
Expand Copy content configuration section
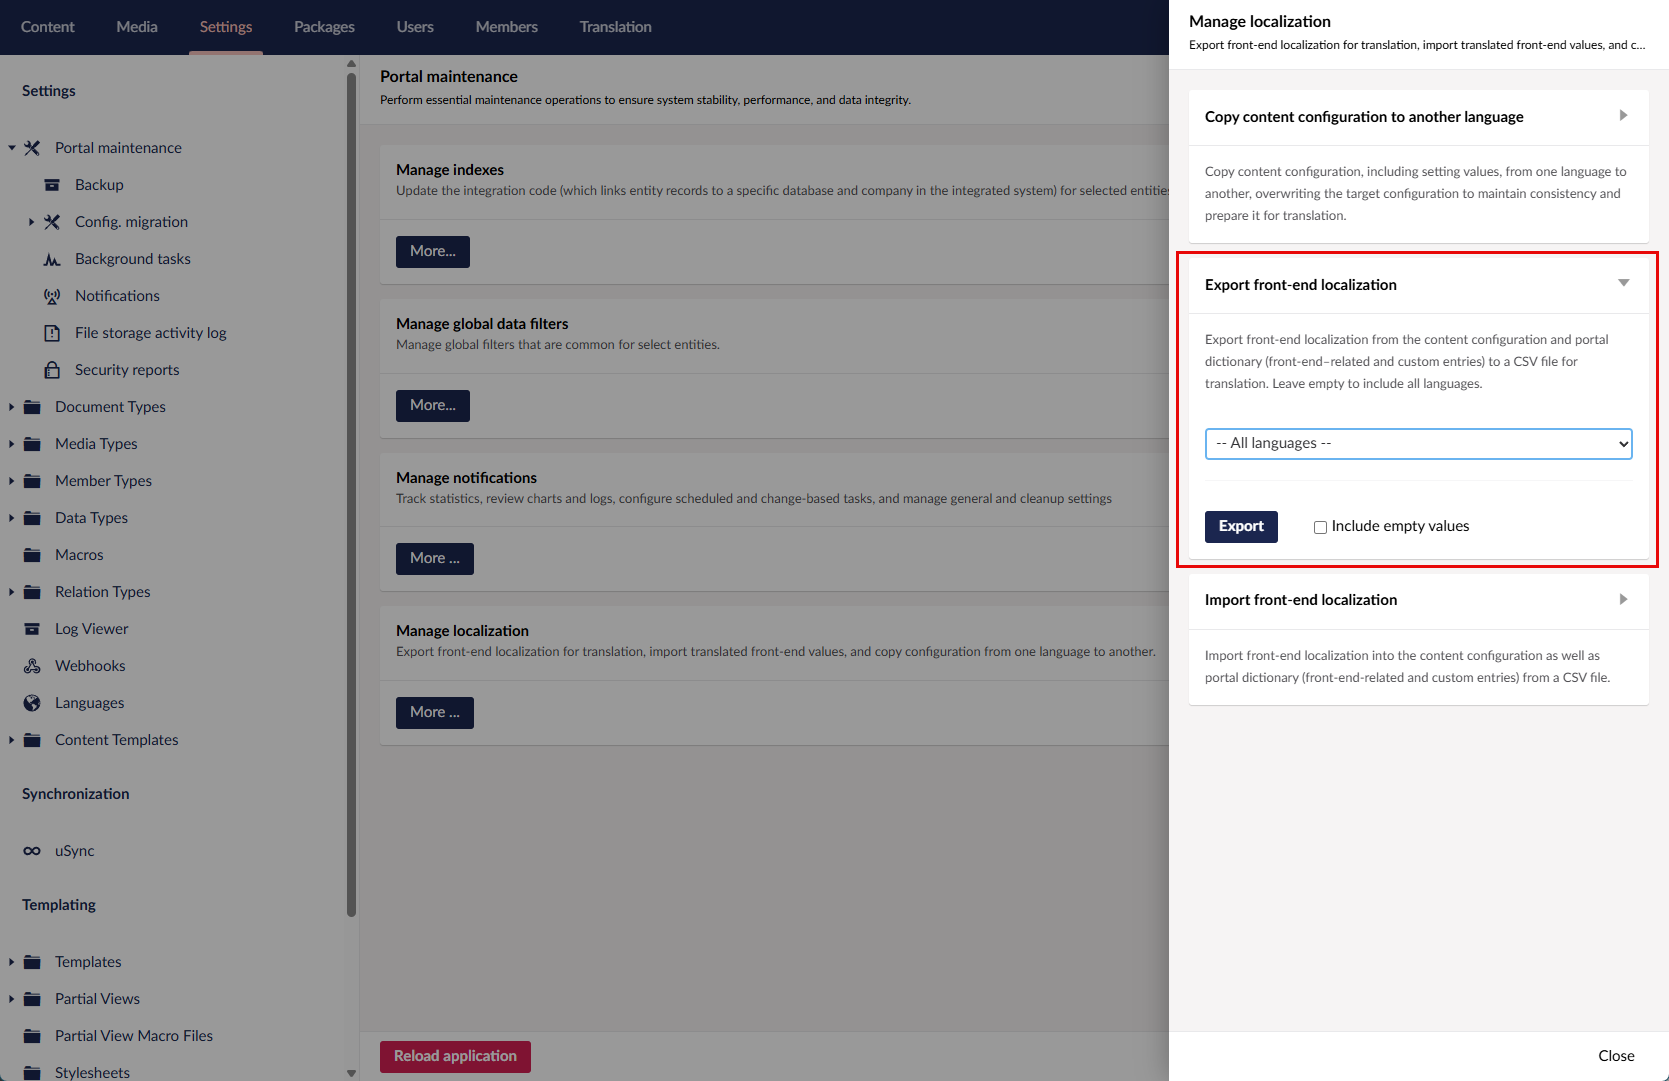1622,116
